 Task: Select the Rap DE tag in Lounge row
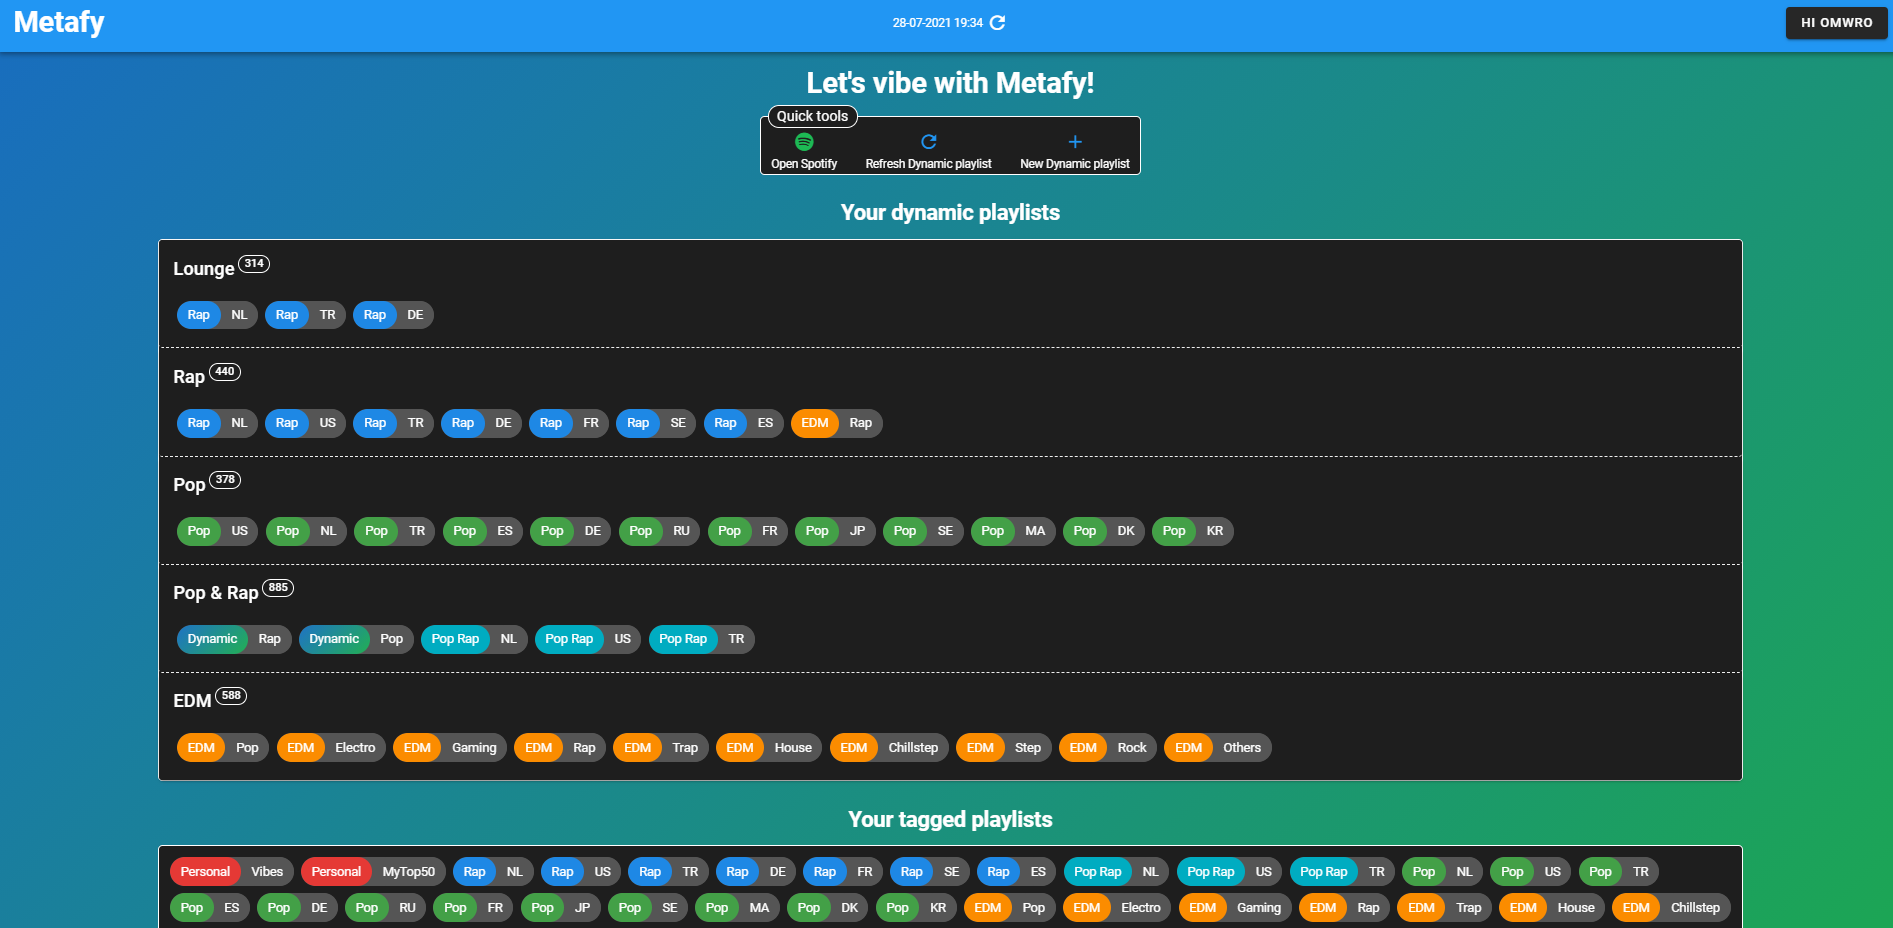coord(393,315)
